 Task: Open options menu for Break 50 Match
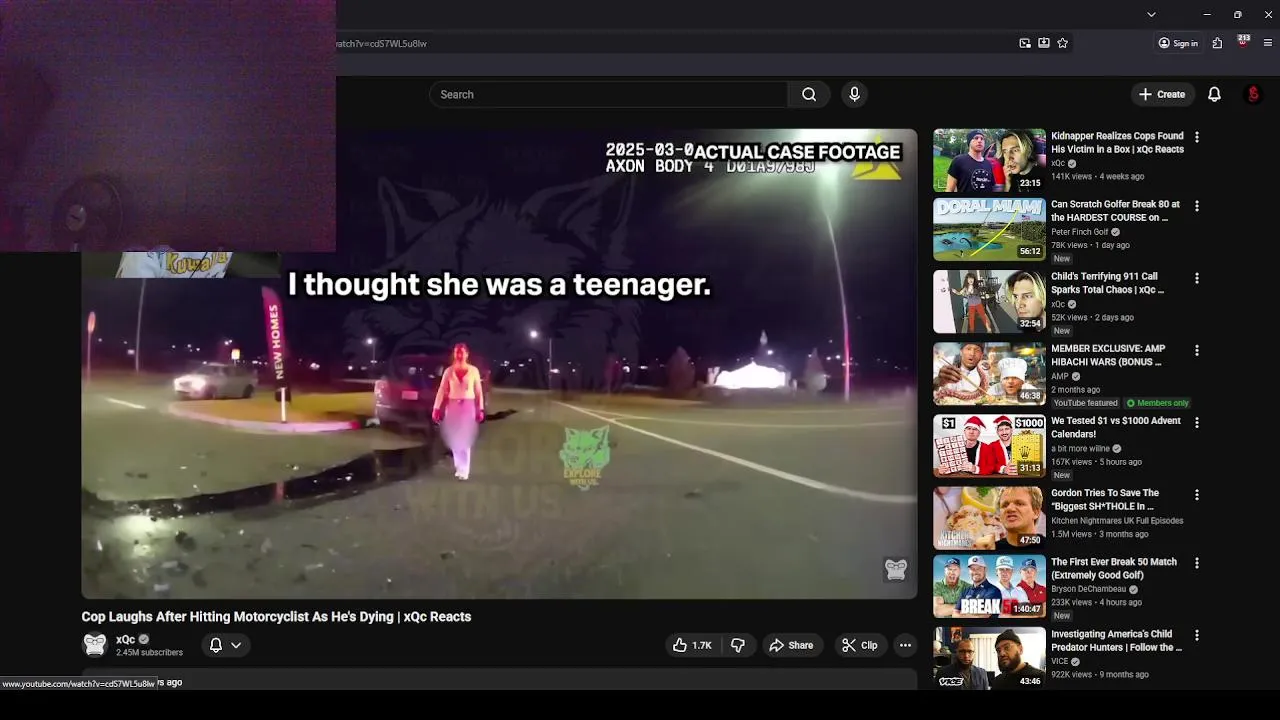1197,563
